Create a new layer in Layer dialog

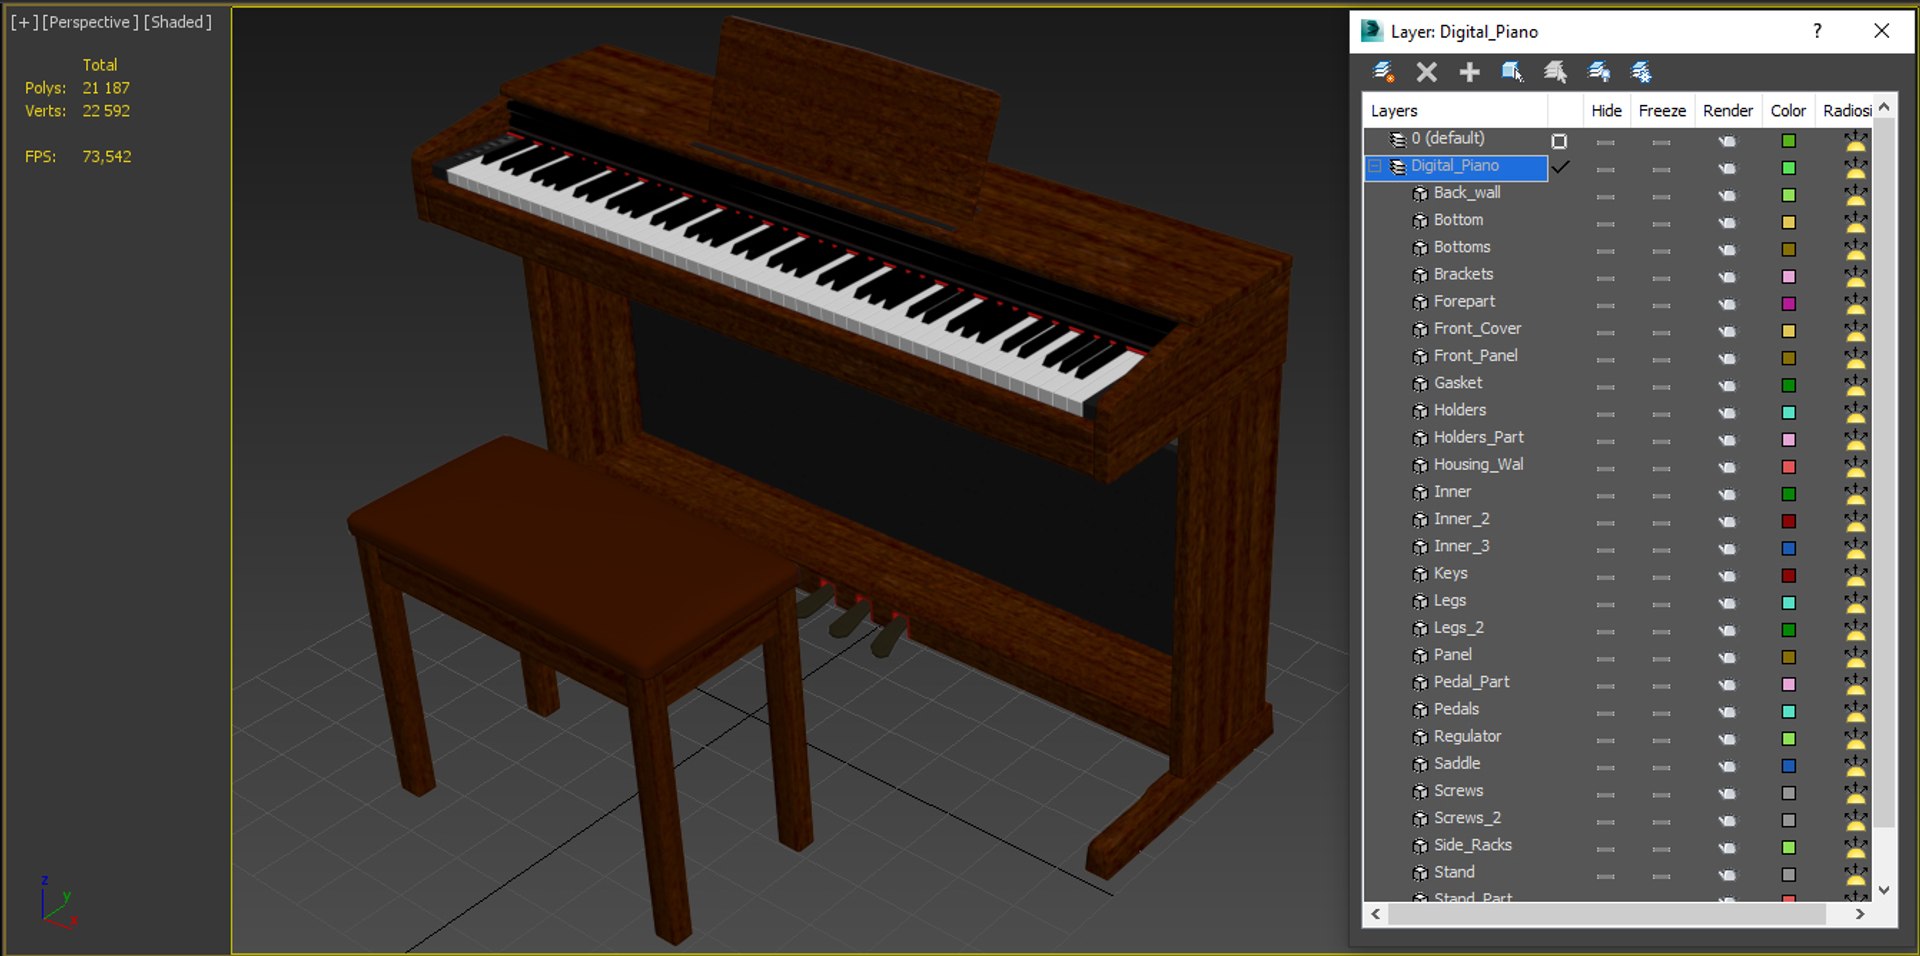point(1384,72)
